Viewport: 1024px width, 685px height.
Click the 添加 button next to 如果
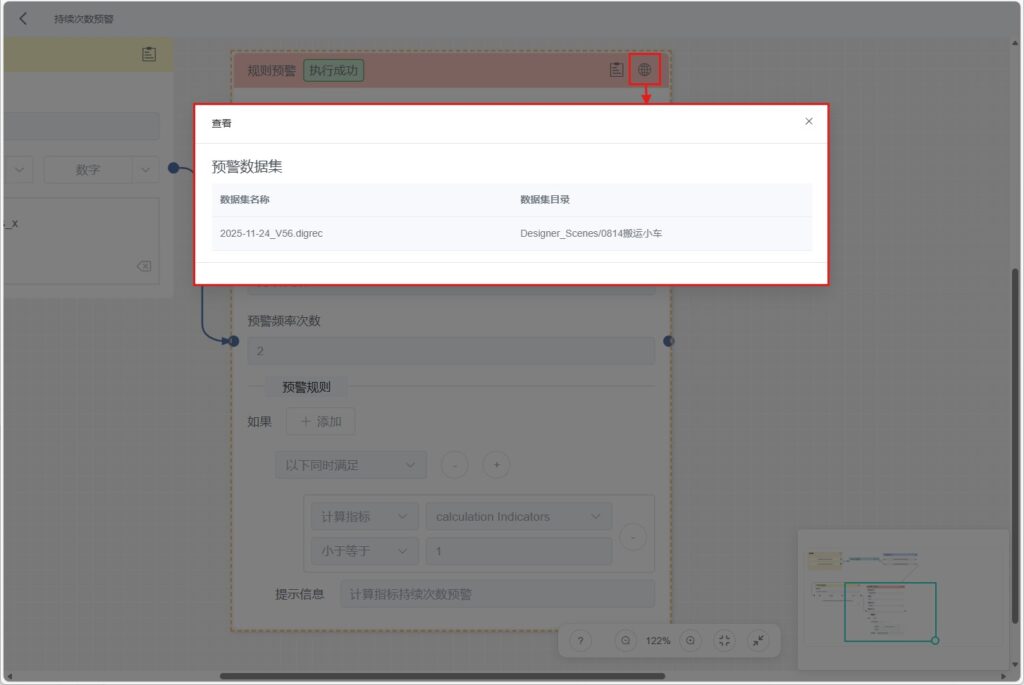click(x=320, y=422)
